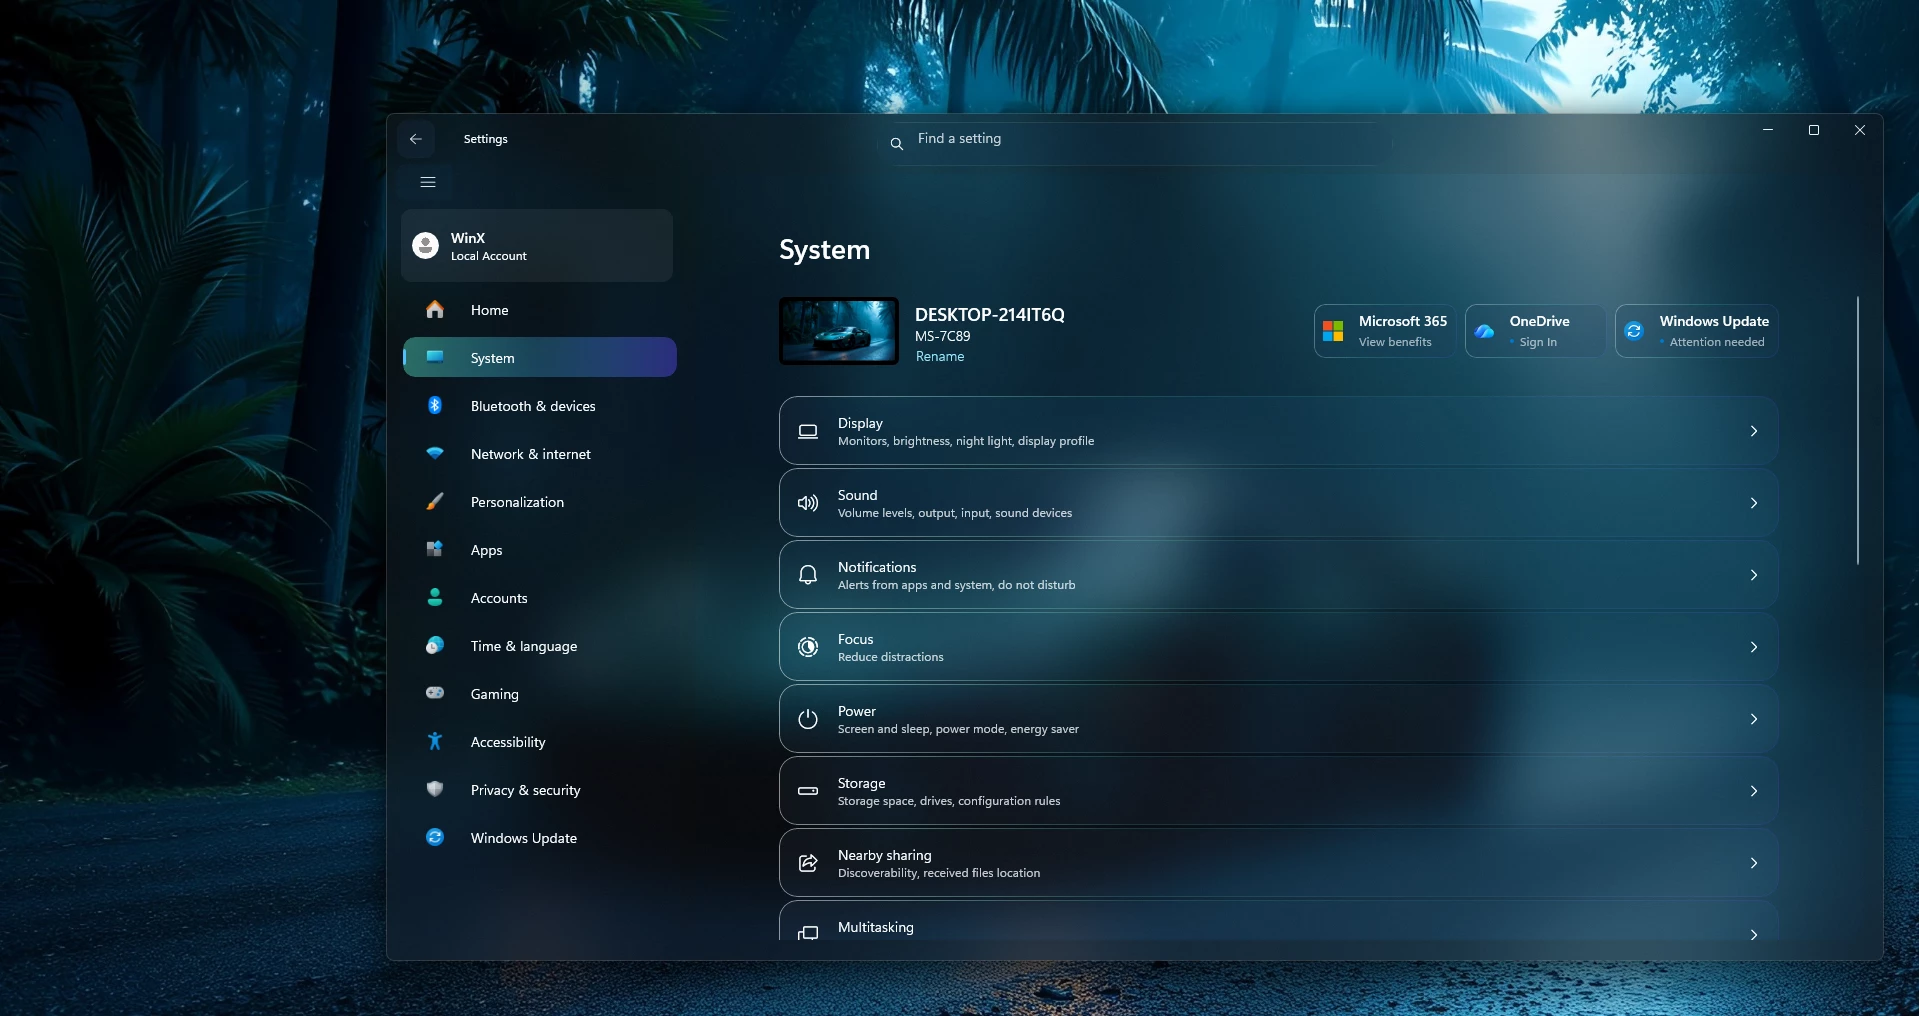Click the WinX account avatar icon

coord(426,246)
